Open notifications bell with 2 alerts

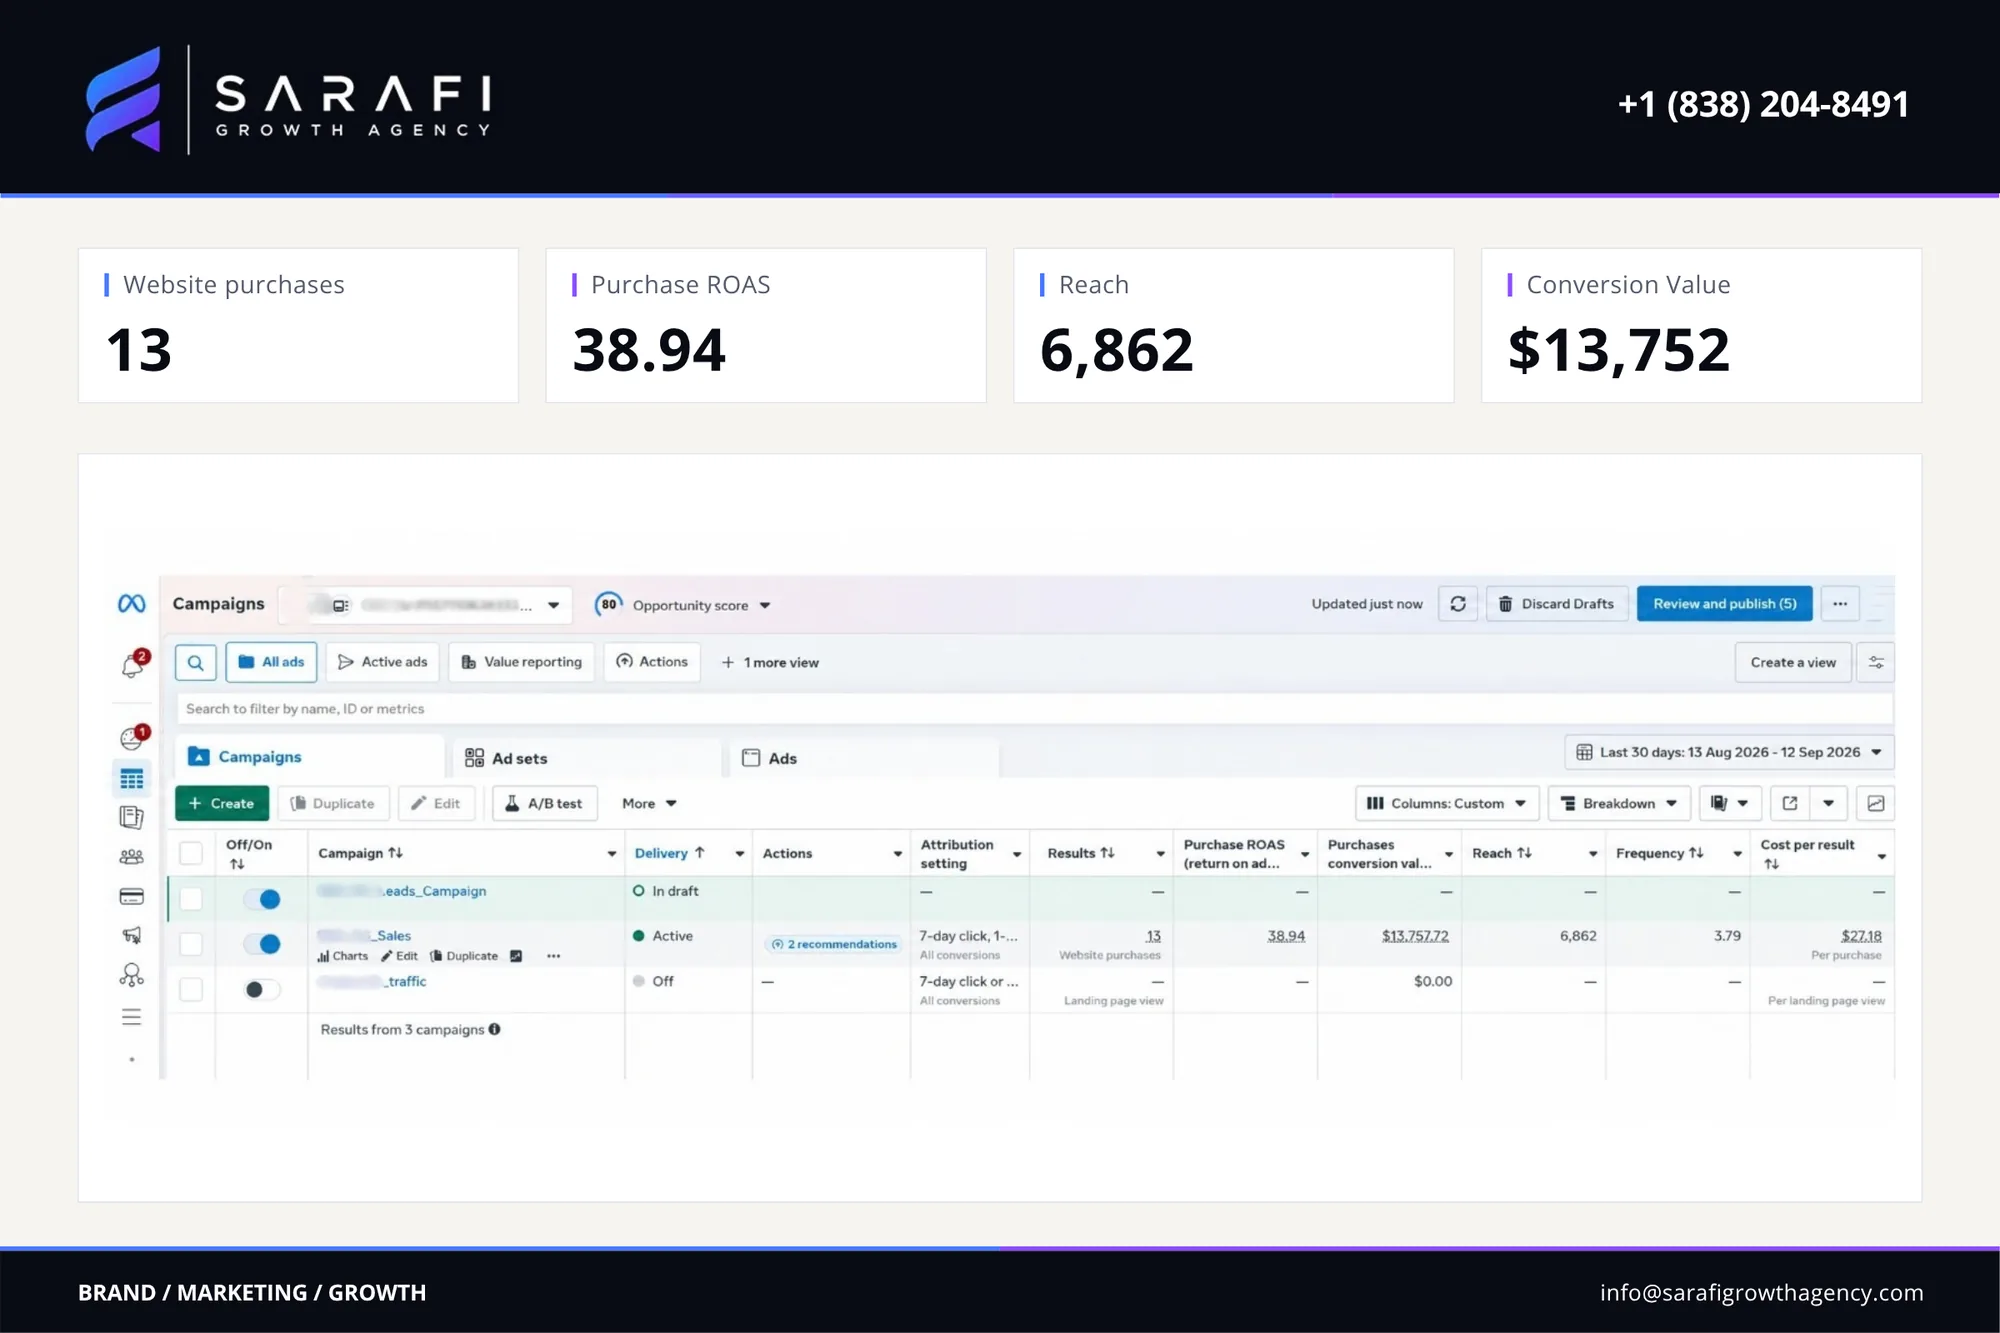(134, 664)
